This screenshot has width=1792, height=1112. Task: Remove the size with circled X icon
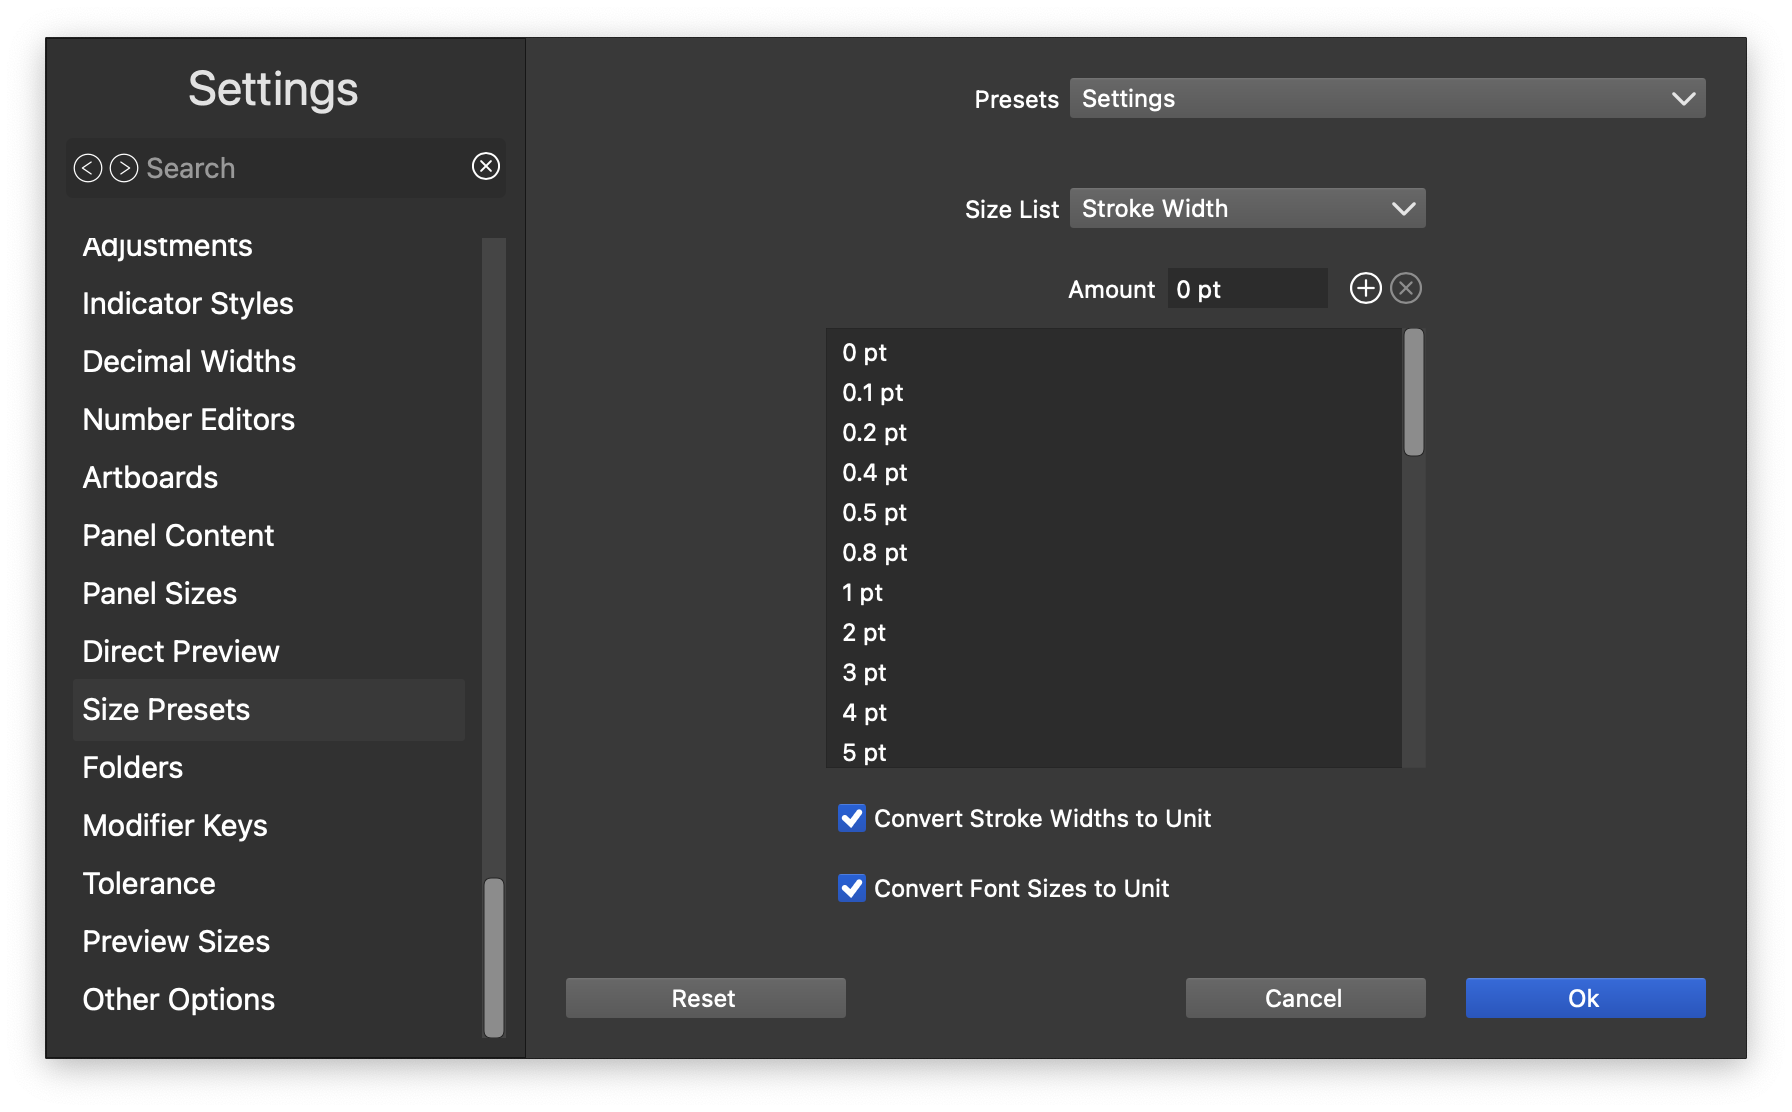coord(1406,289)
